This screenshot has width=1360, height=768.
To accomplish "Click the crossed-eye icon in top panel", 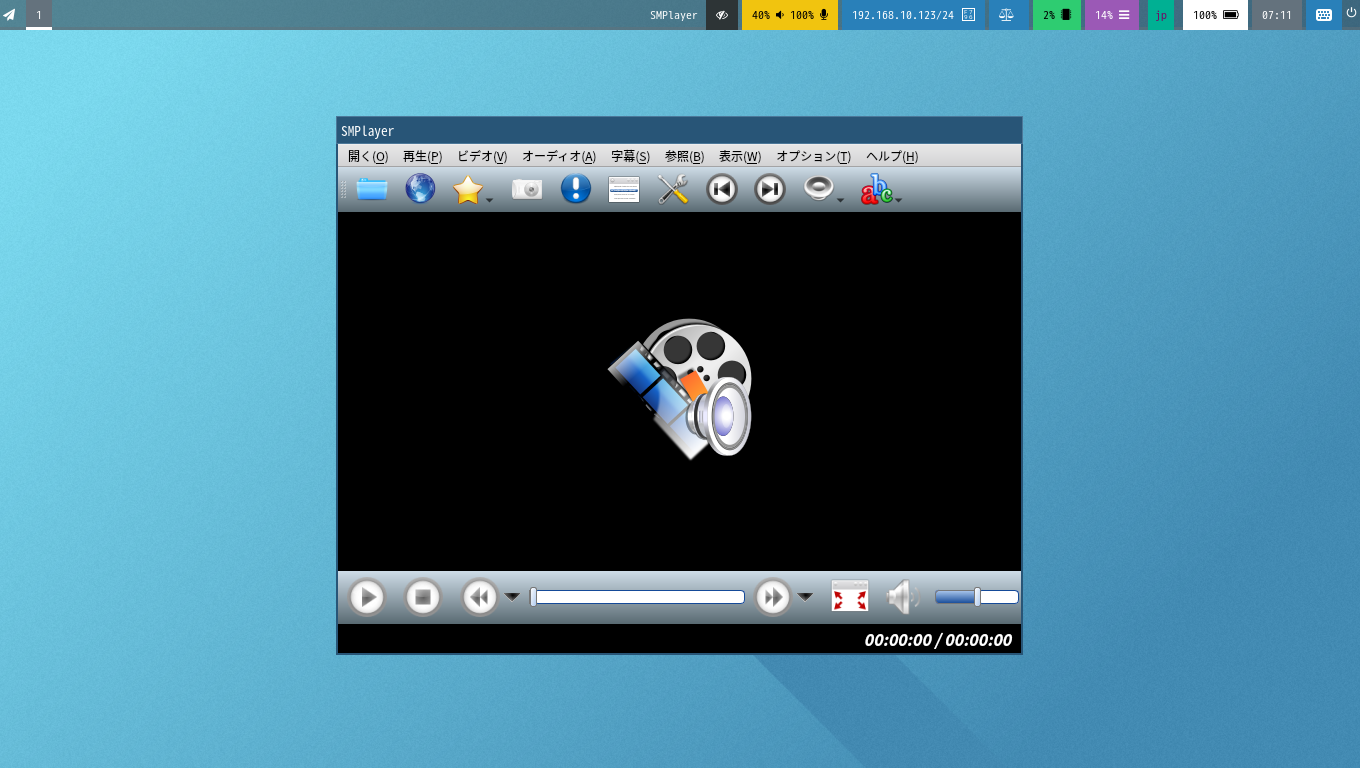I will (722, 15).
